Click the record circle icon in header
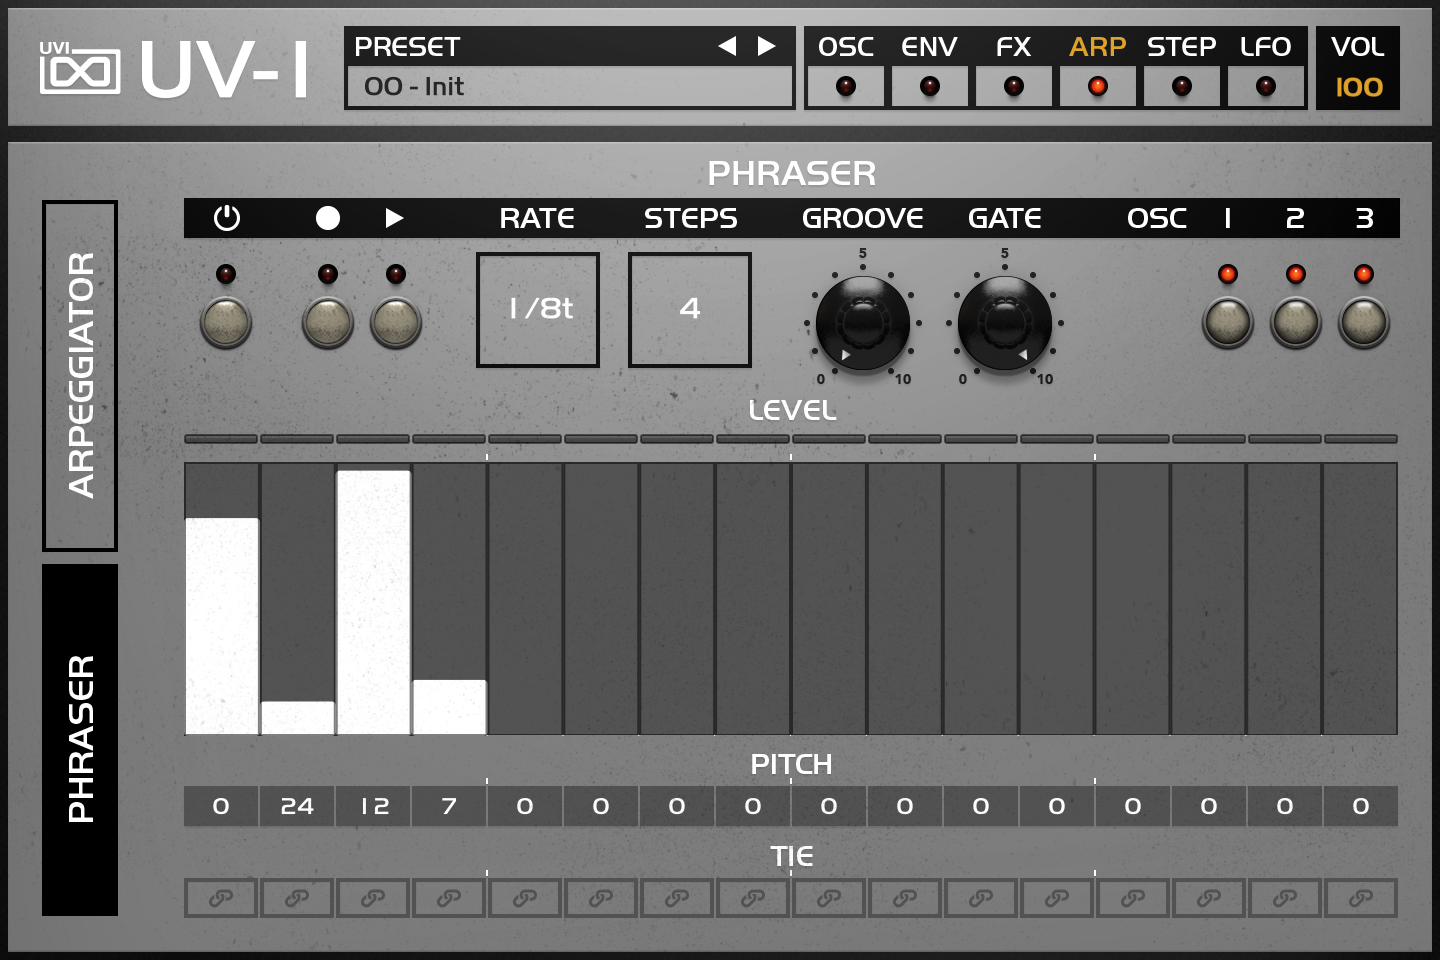 (328, 218)
